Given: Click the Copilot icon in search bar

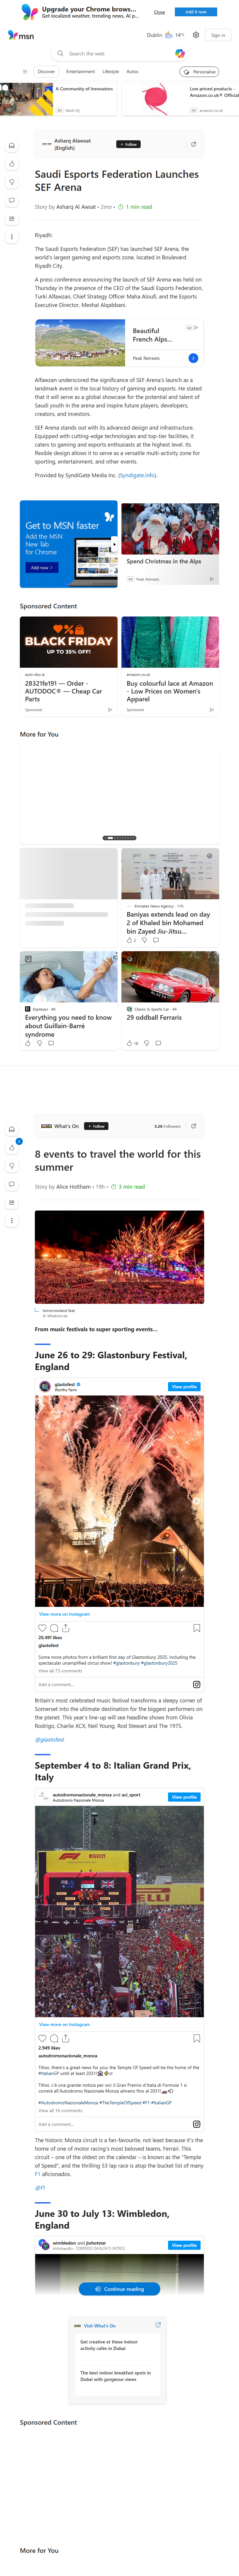Looking at the screenshot, I should pos(180,54).
